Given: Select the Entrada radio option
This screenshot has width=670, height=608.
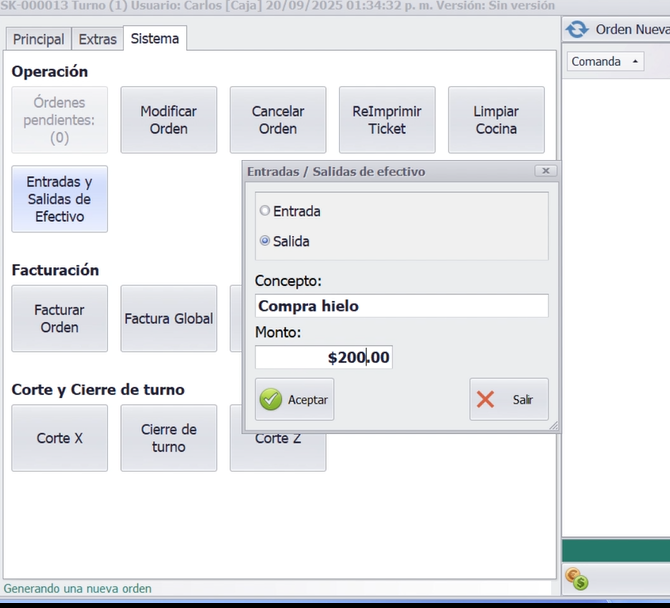Looking at the screenshot, I should click(265, 211).
